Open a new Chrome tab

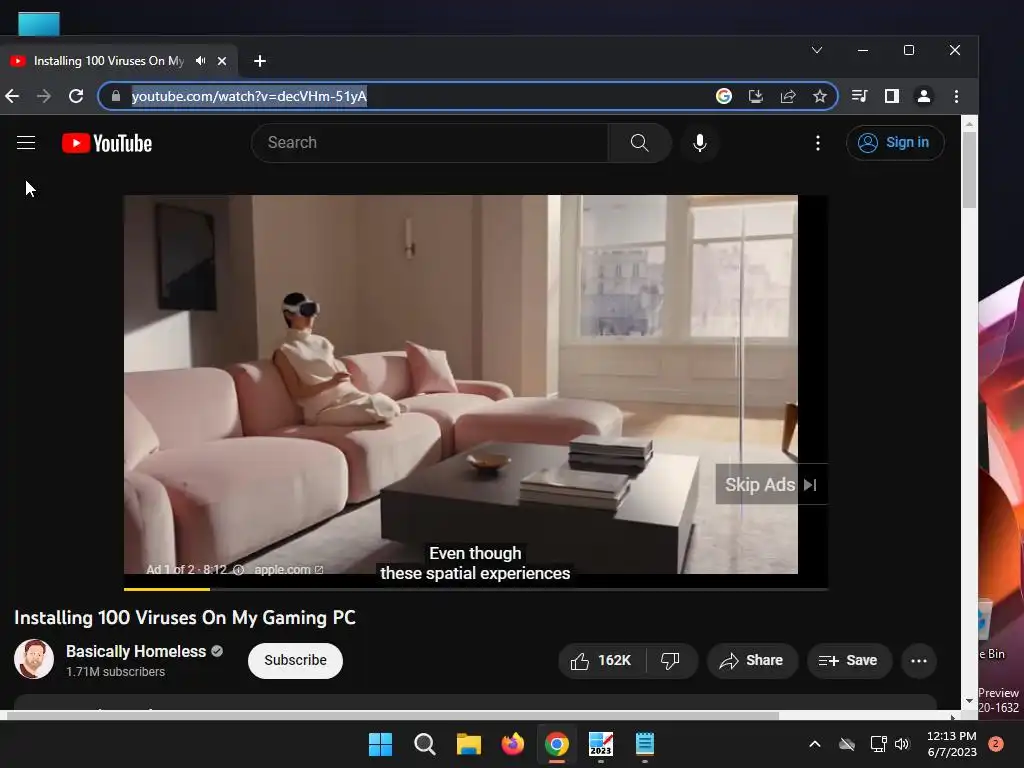coord(260,61)
